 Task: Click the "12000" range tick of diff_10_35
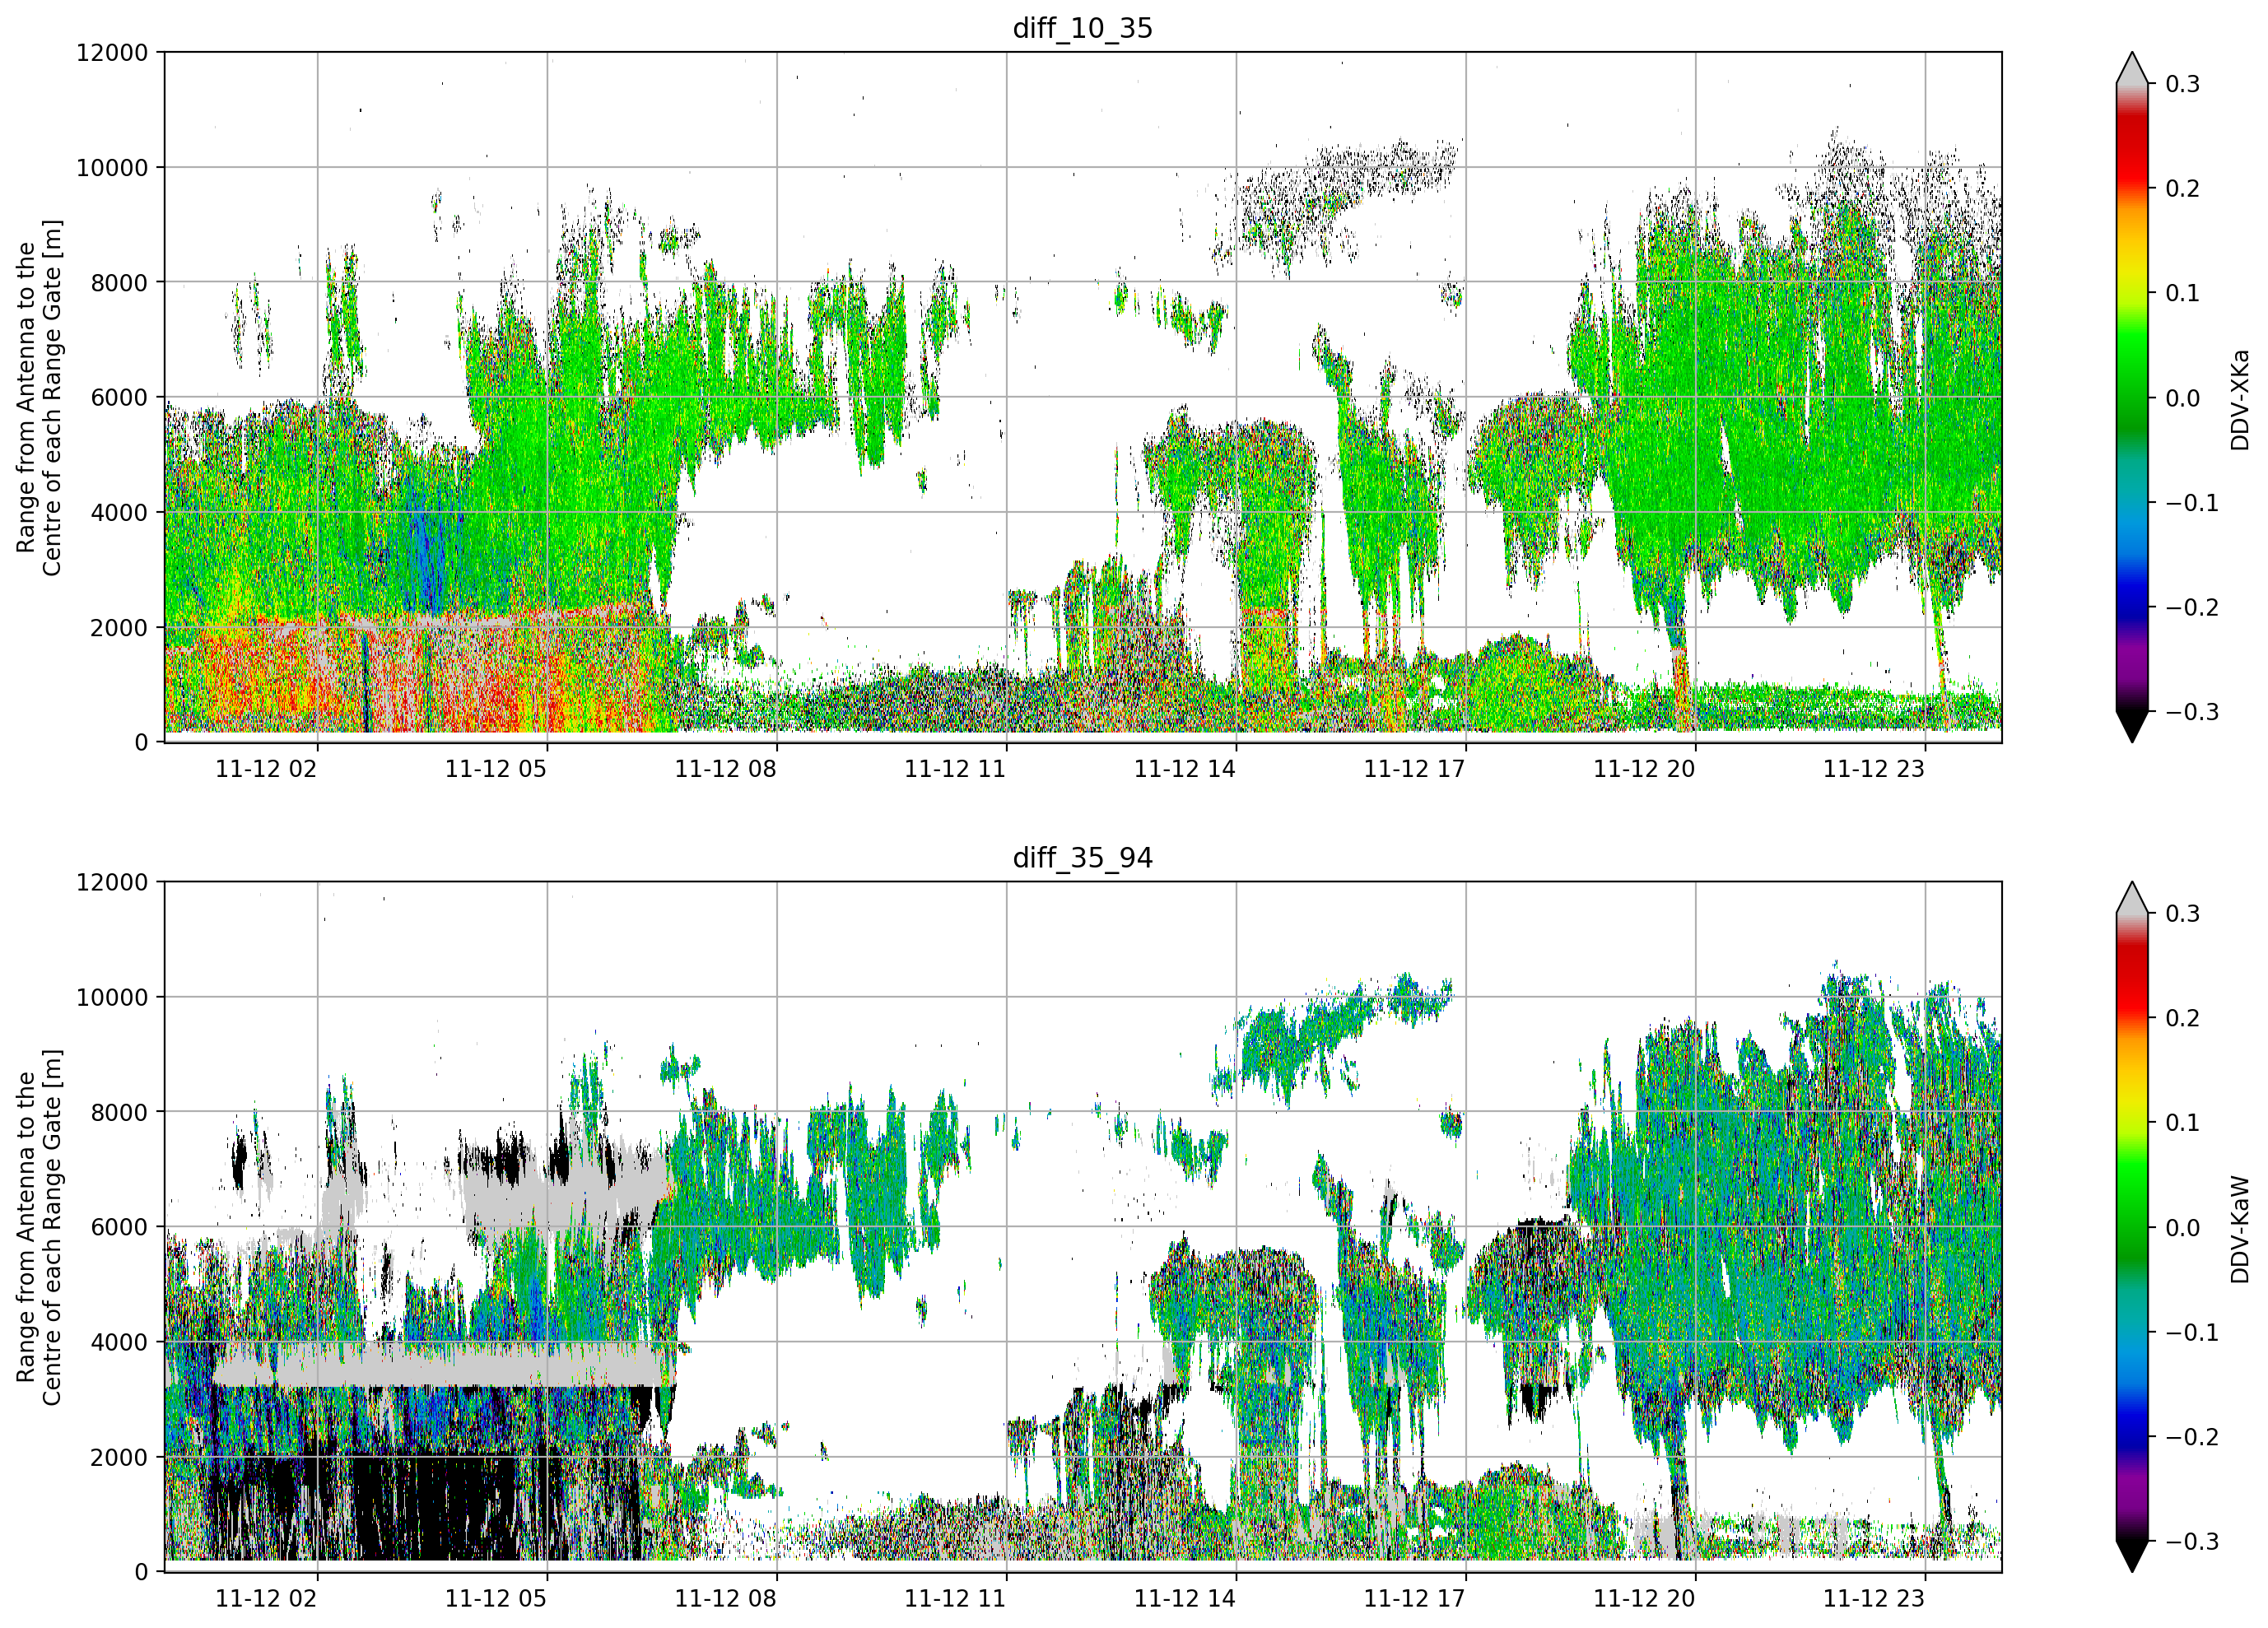point(112,53)
